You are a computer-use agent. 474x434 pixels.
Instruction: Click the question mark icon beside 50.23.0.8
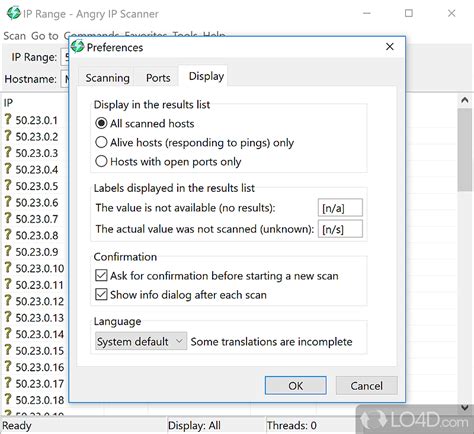(x=8, y=235)
